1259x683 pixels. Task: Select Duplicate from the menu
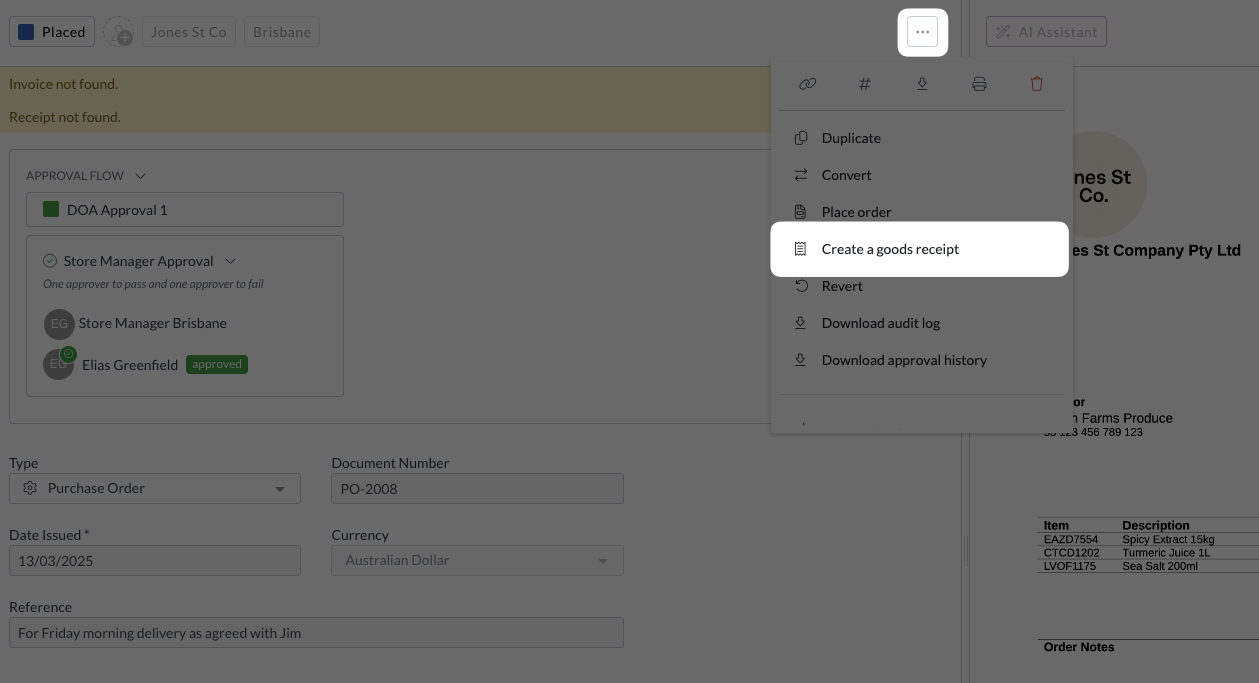coord(921,138)
